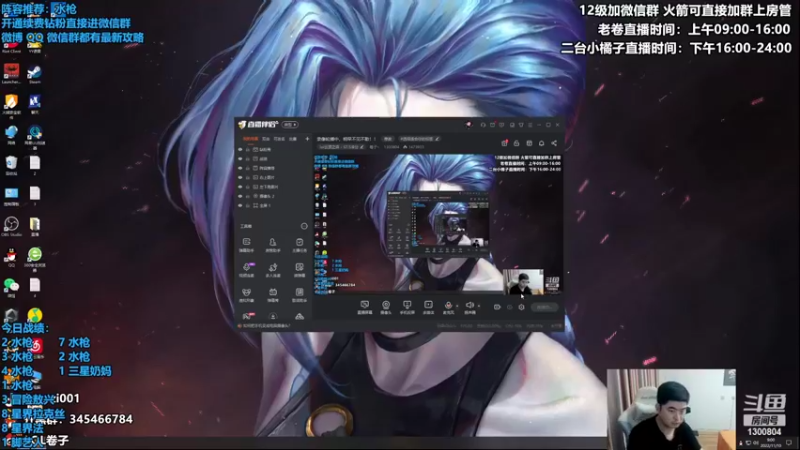Open Steam desktop shortcut
The height and width of the screenshot is (450, 800).
coord(34,74)
